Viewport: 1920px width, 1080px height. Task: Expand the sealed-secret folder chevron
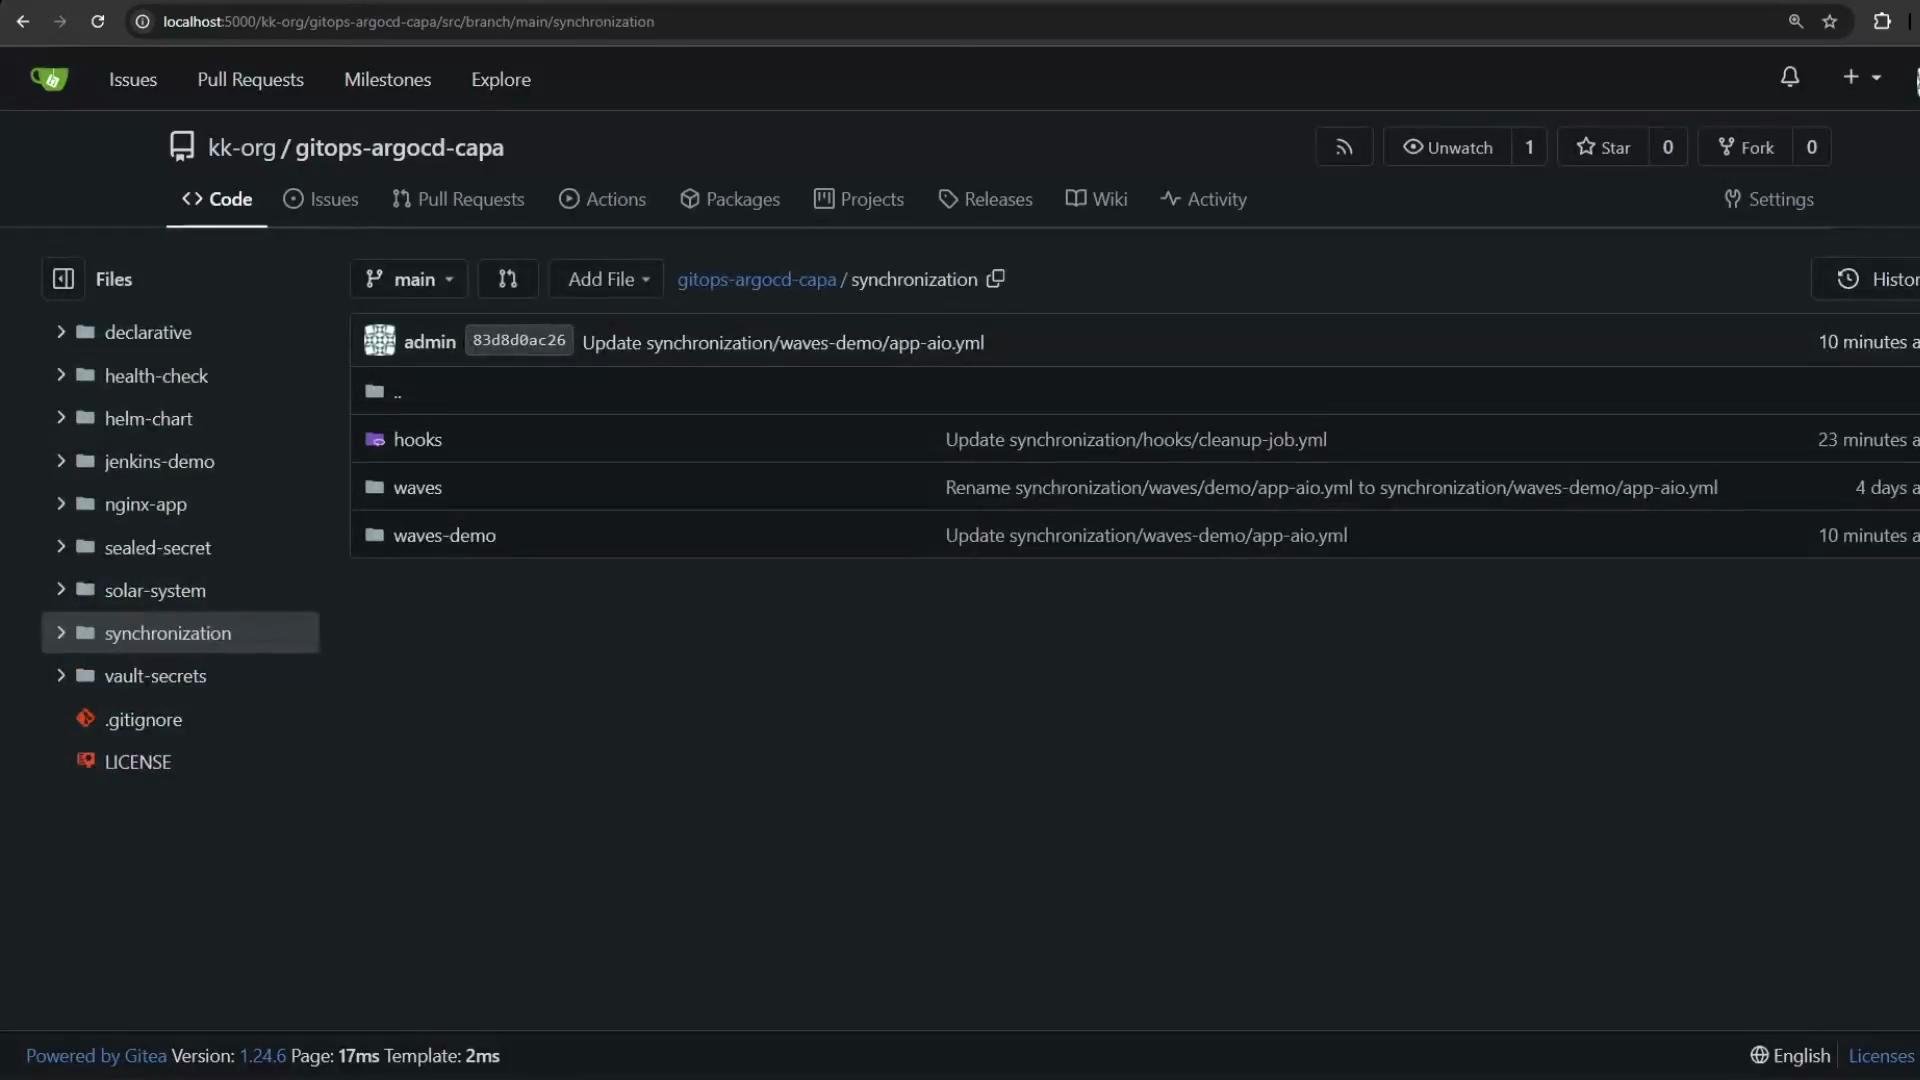tap(61, 547)
